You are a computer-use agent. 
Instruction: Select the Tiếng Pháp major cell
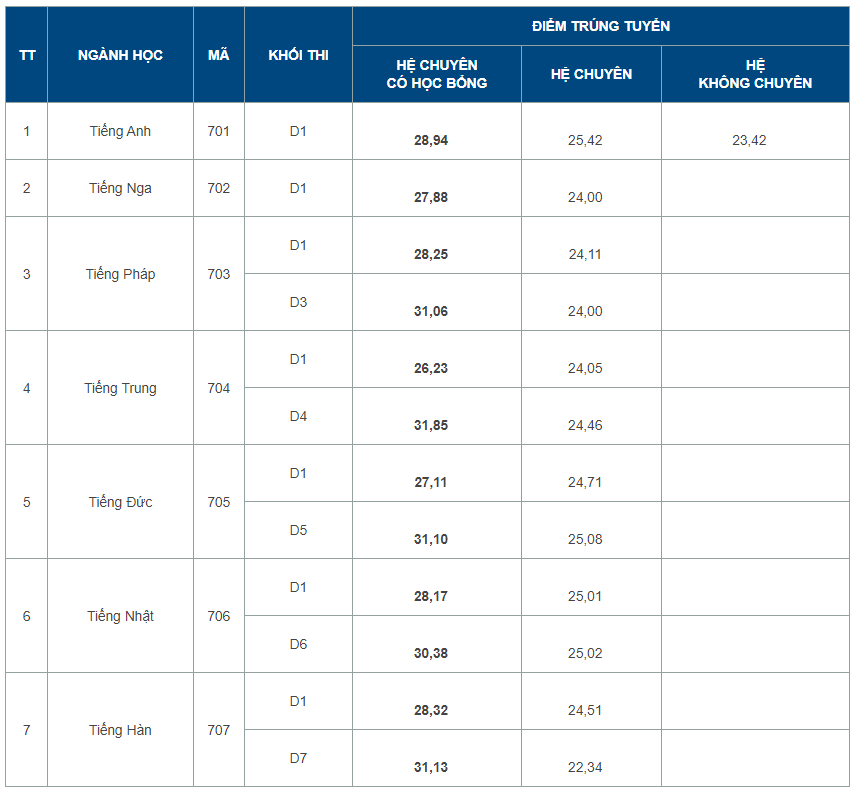[120, 274]
